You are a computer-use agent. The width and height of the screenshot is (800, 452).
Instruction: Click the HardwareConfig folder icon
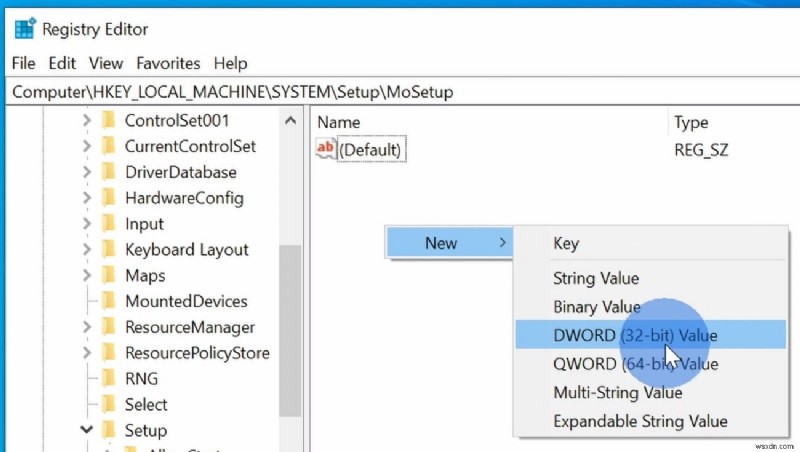pyautogui.click(x=108, y=198)
